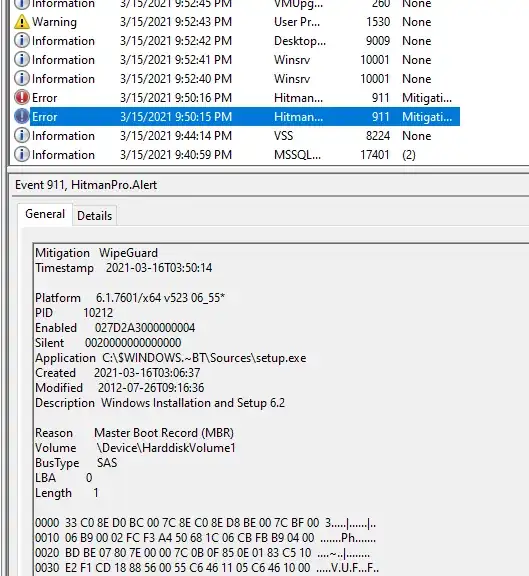
Task: Click the Modified 2012-07-26T09:16:36 line
Action: [x=119, y=388]
